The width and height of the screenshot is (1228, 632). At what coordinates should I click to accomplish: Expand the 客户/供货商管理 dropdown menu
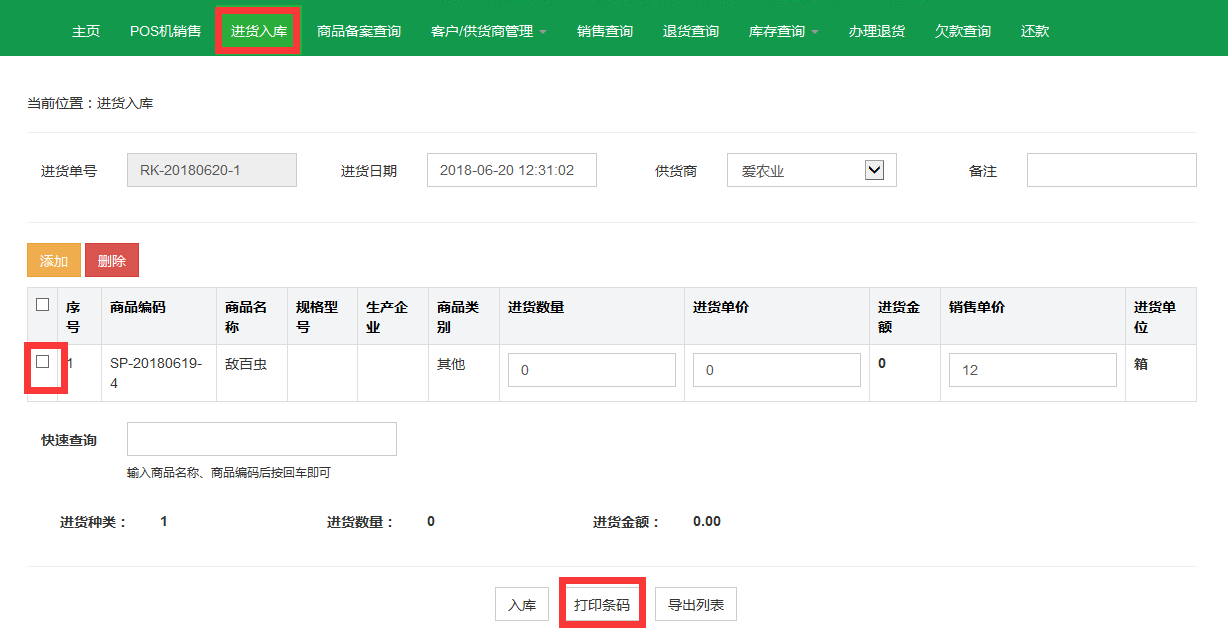click(488, 31)
